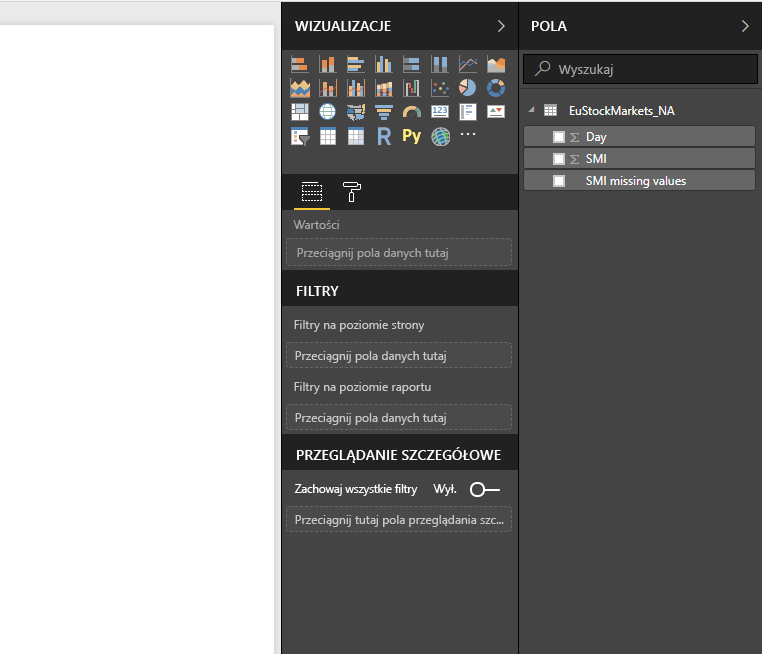Add a Matrix visual
This screenshot has height=654, width=762.
pos(356,137)
